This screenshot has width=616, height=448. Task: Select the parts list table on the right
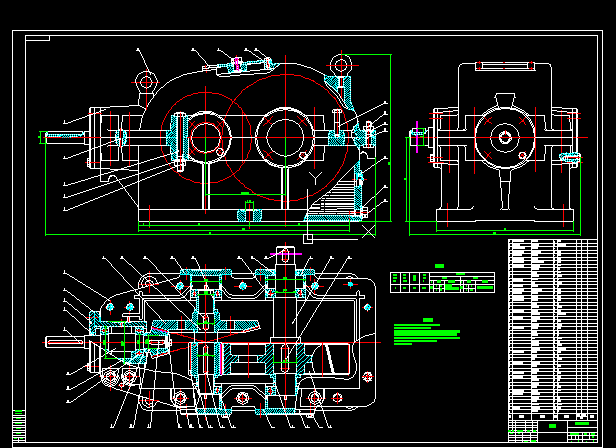point(553,329)
